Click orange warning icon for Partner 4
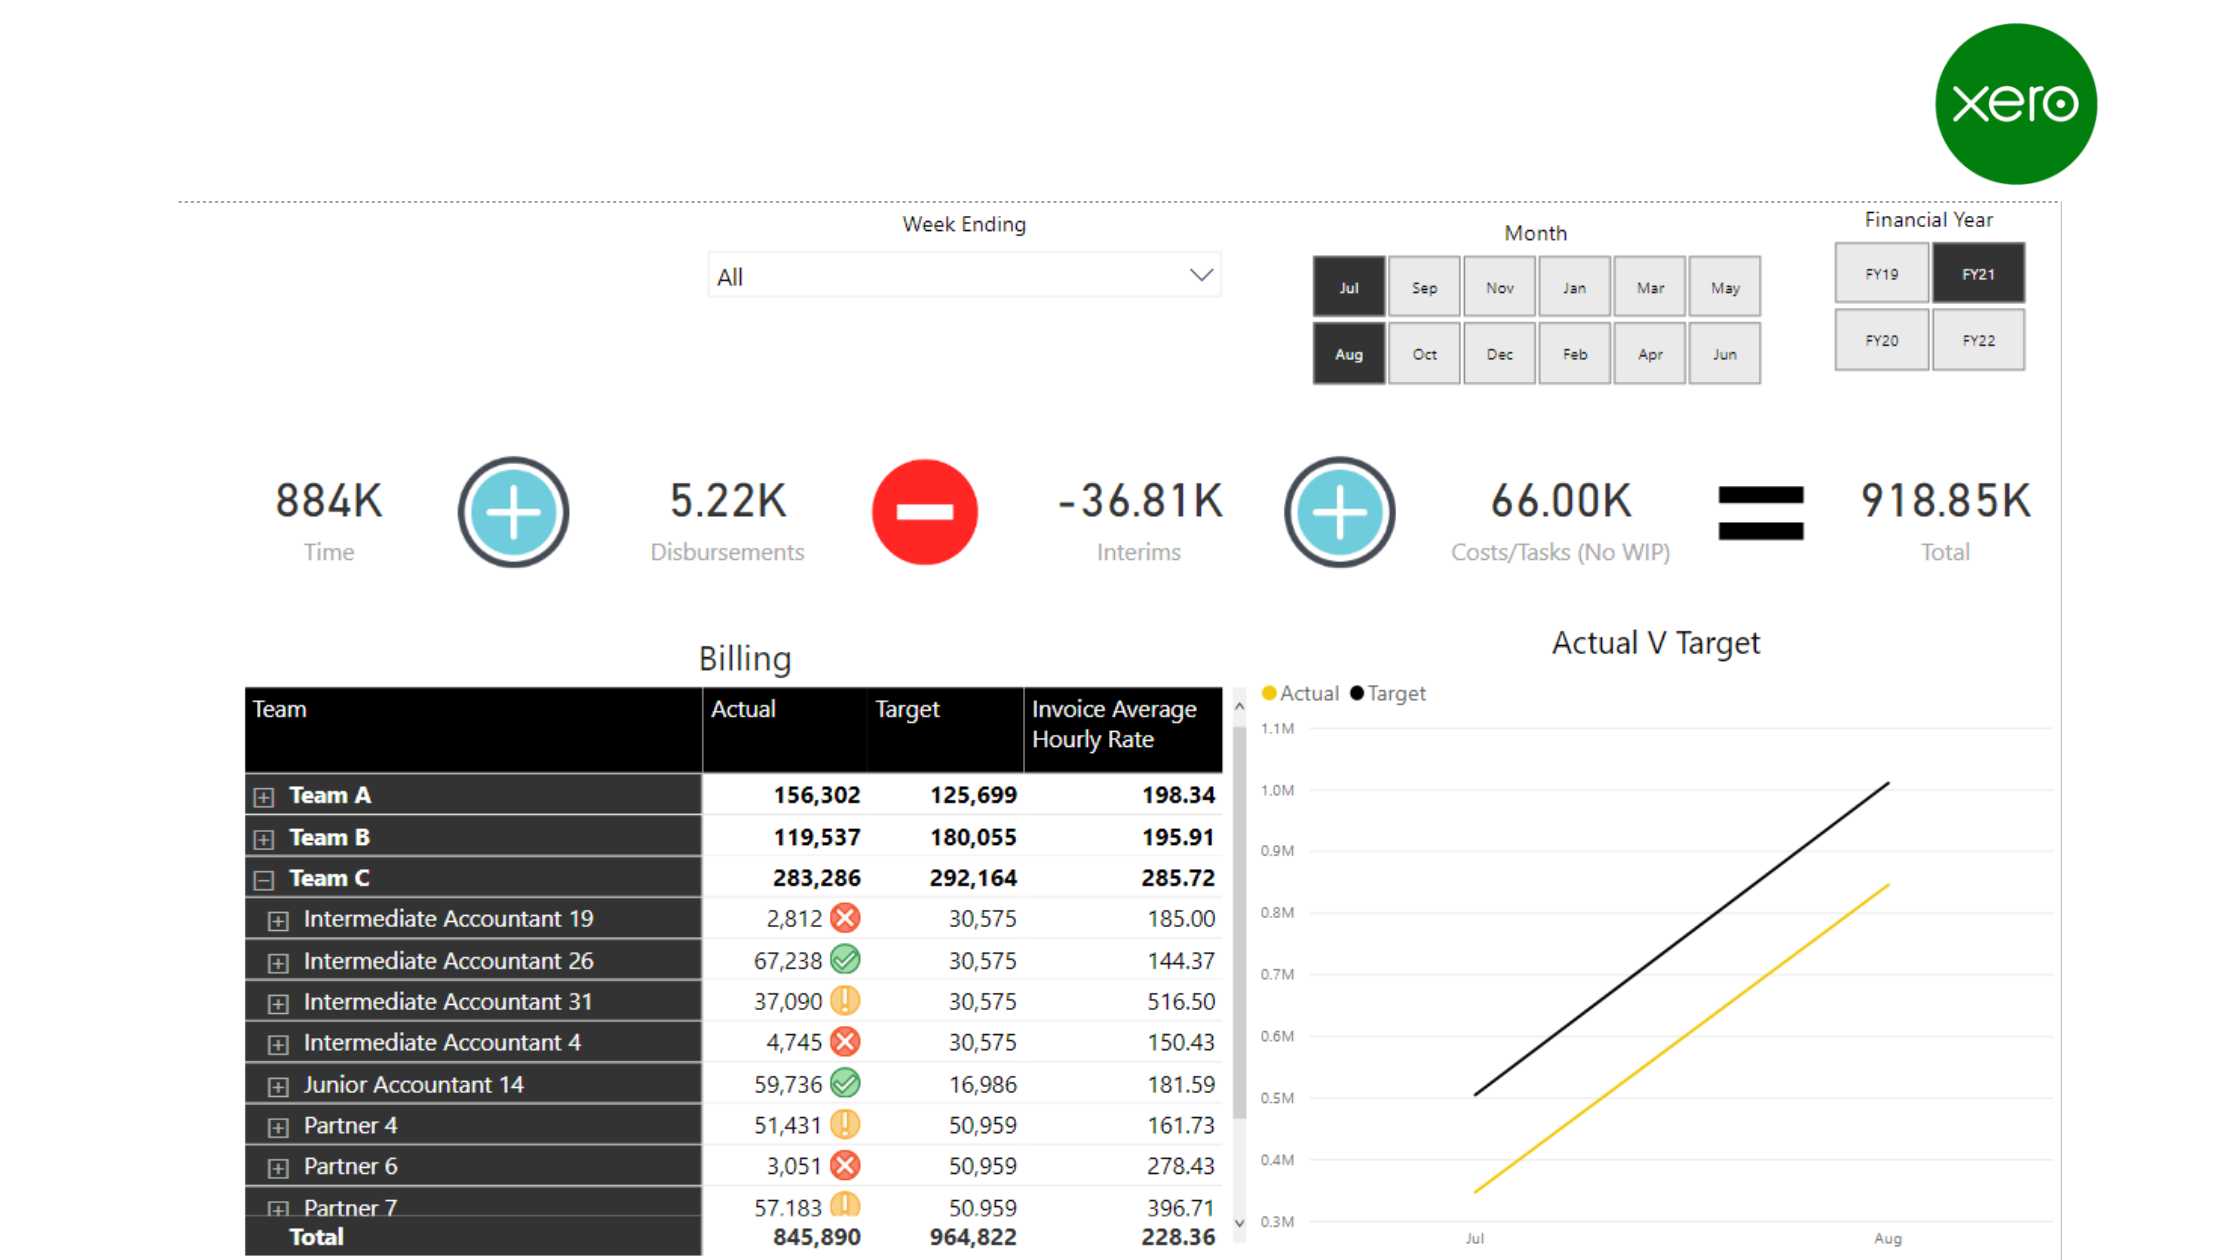Screen dimensions: 2240x1260 click(x=845, y=1125)
